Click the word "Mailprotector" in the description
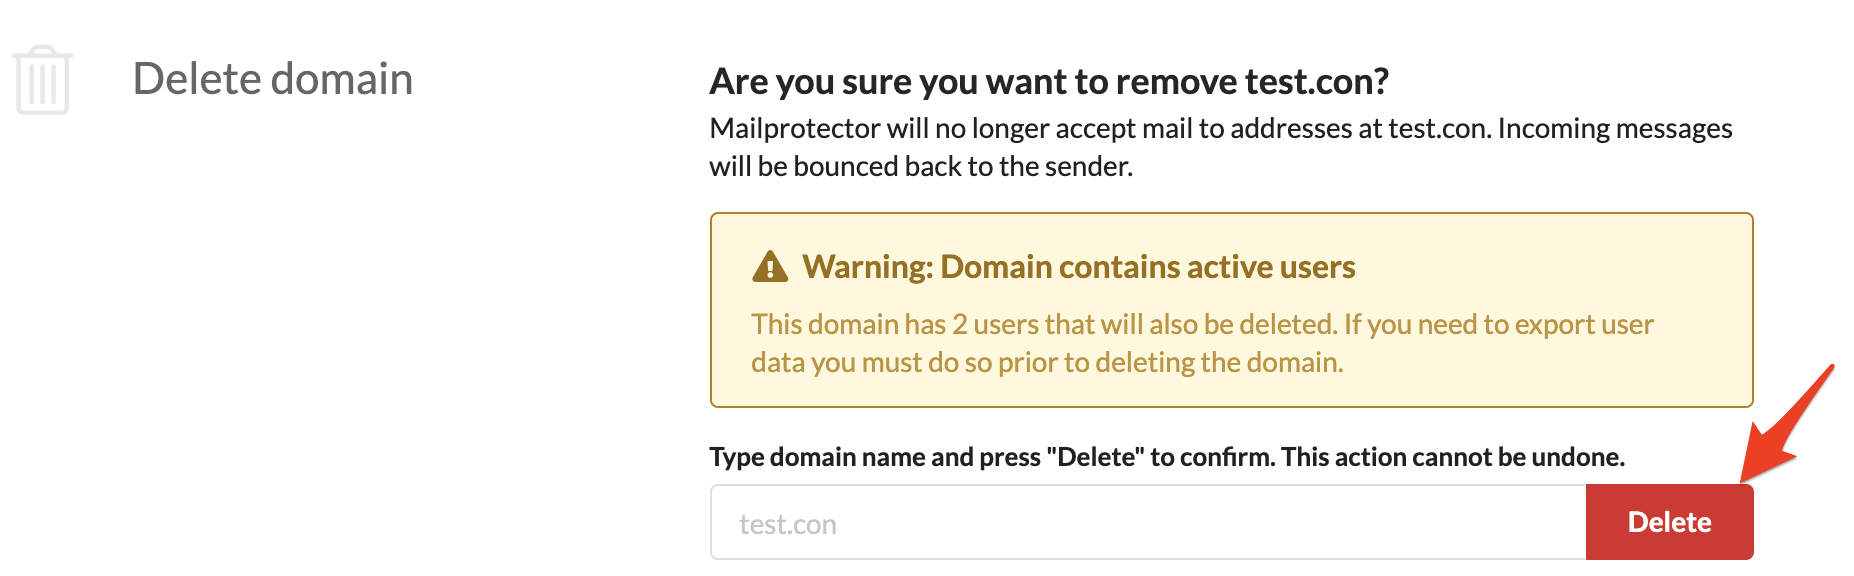Image resolution: width=1854 pixels, height=576 pixels. point(794,129)
